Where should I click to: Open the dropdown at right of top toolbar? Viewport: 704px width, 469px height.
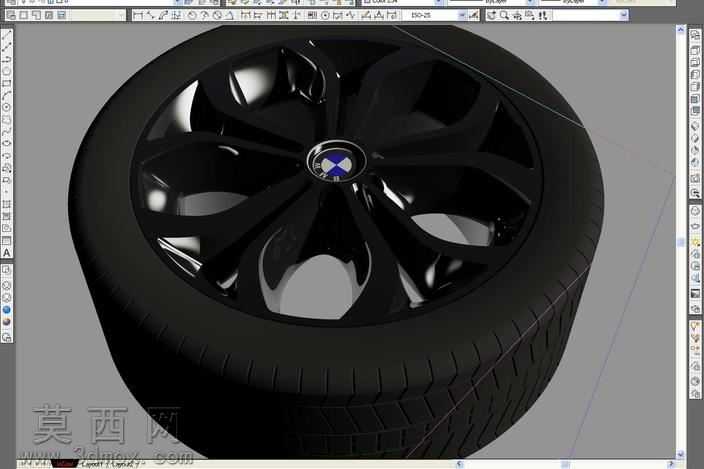[x=623, y=16]
